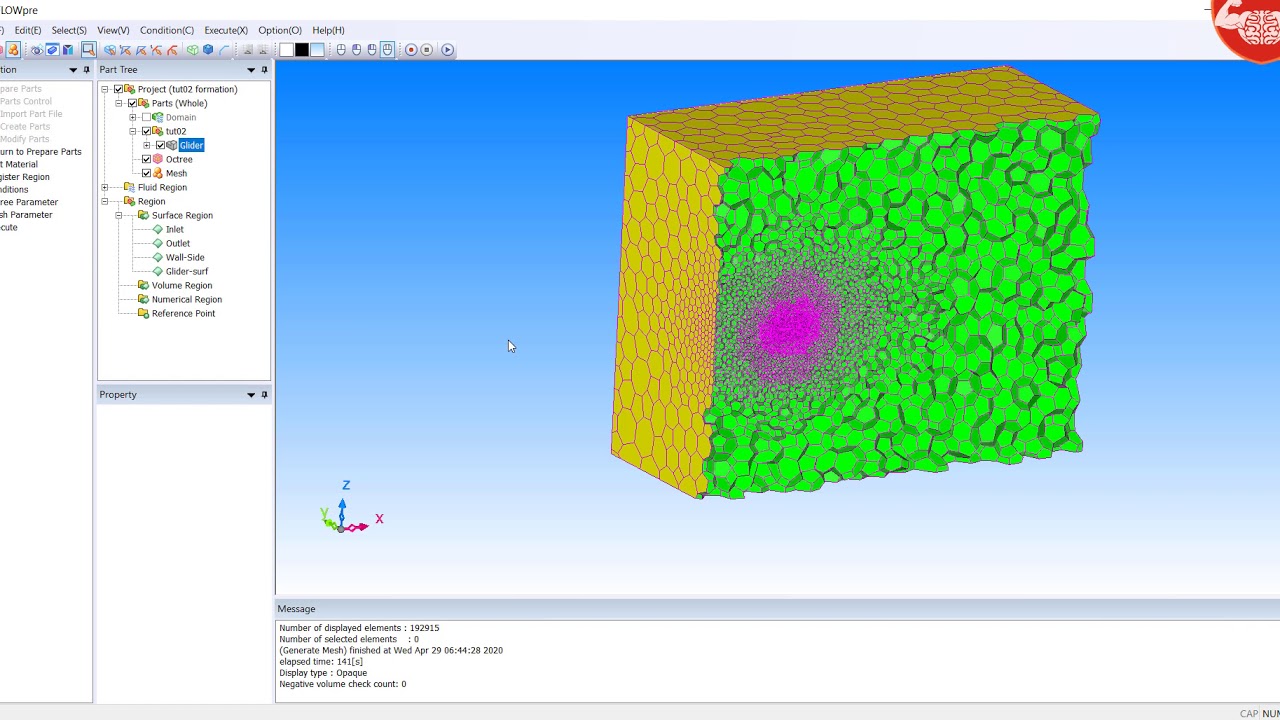
Task: Pin the Part Tree panel
Action: 264,69
